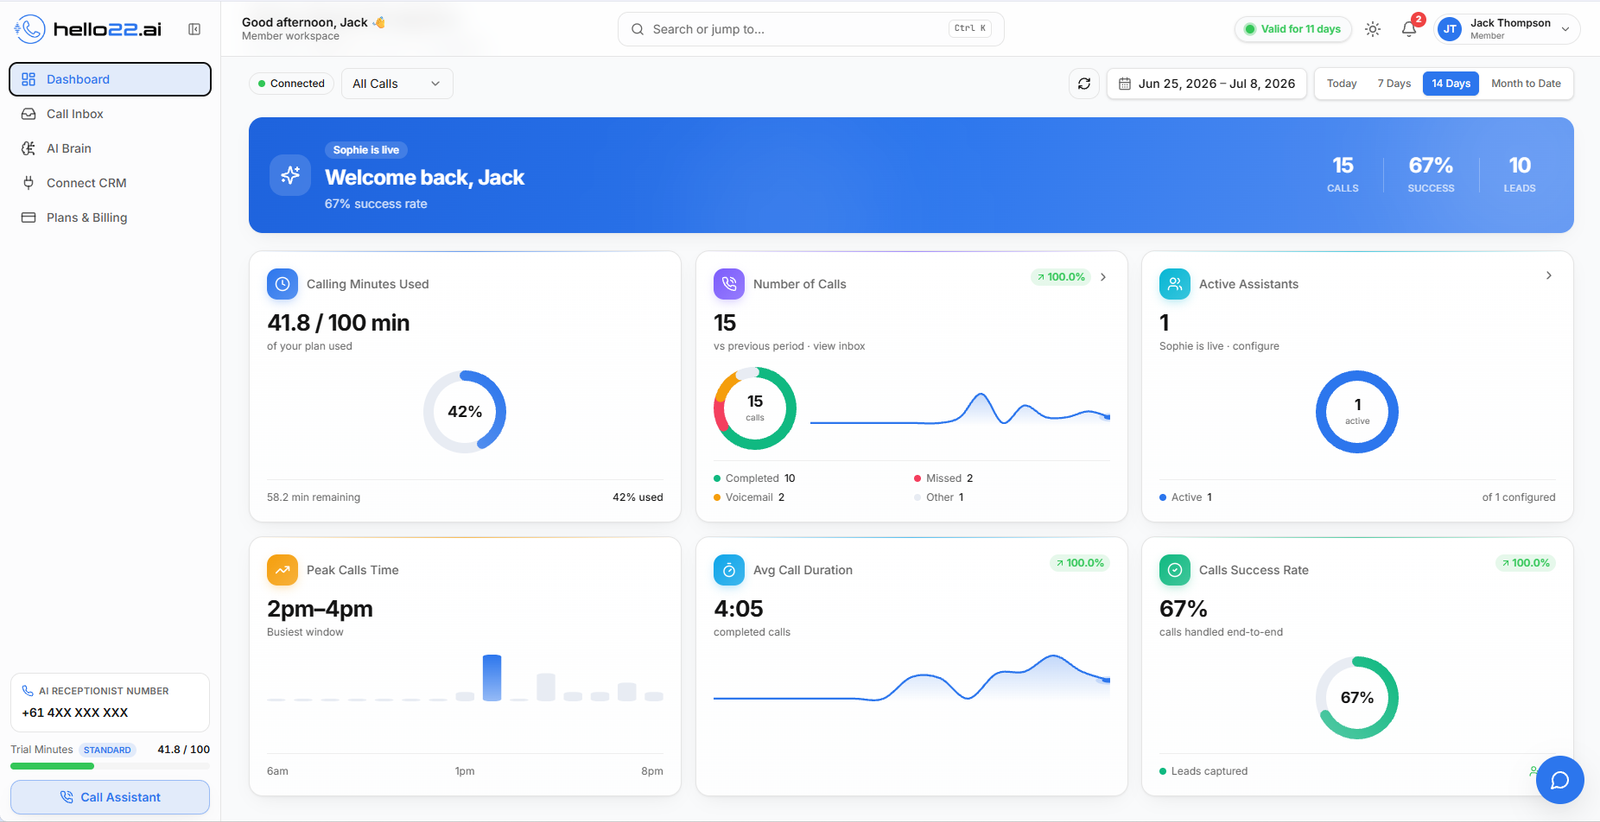Click the magnifier icon in search bar
Screen dimensions: 1600x822
click(x=637, y=29)
